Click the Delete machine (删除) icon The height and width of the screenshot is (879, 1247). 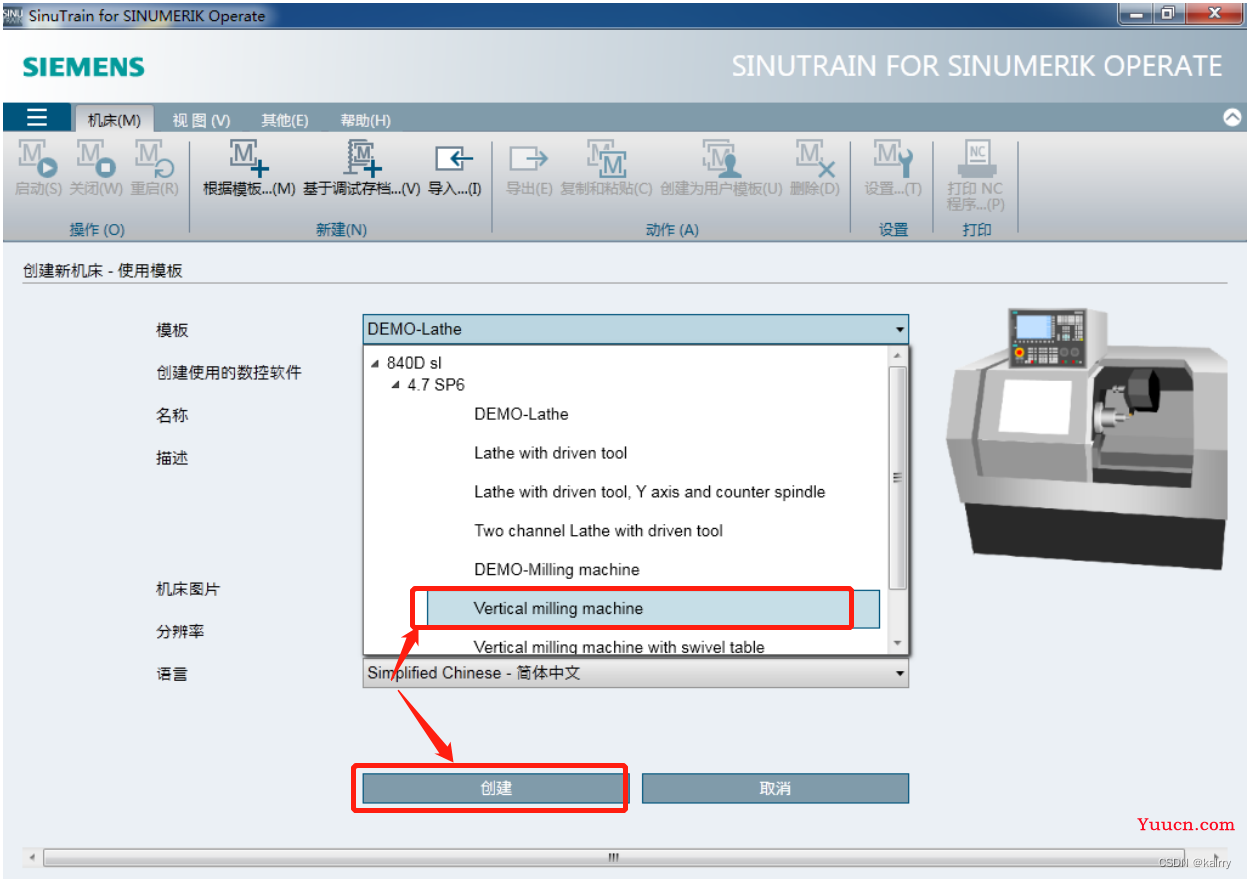pos(815,158)
